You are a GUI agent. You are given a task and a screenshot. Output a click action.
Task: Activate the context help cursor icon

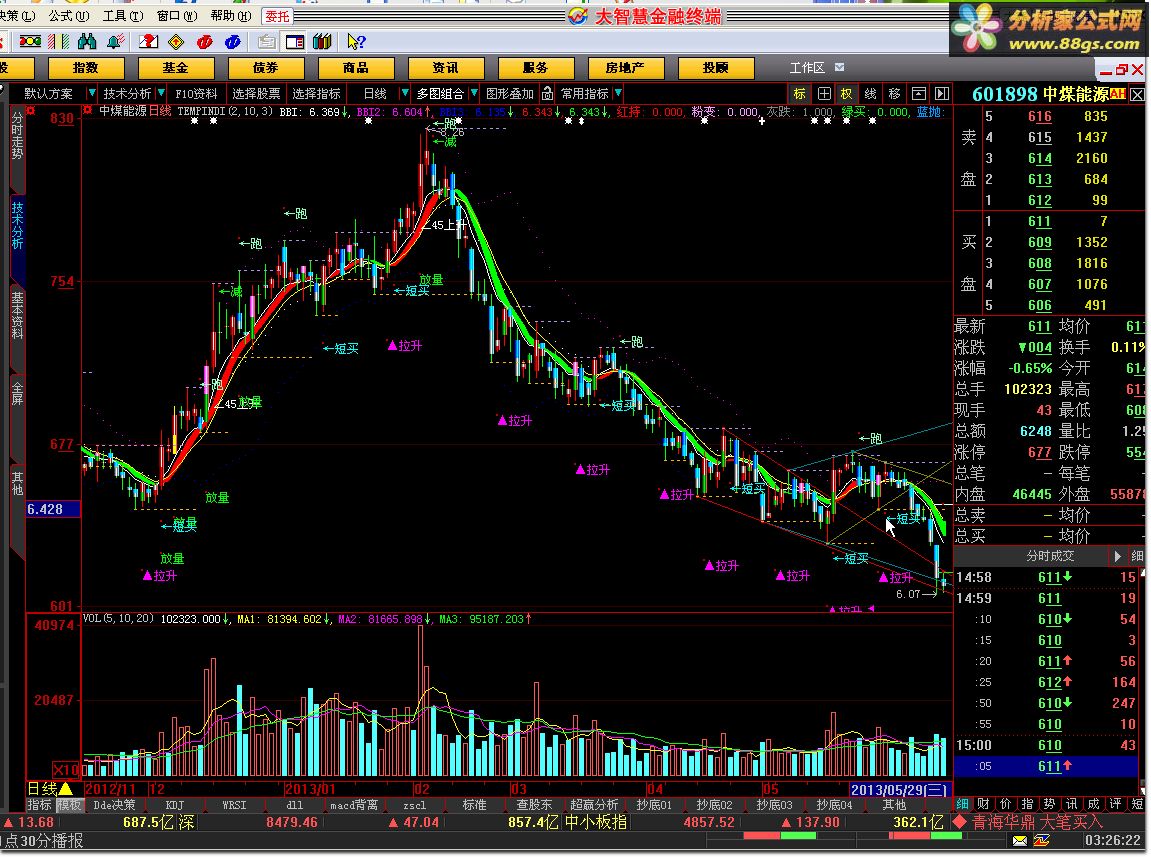pos(356,42)
